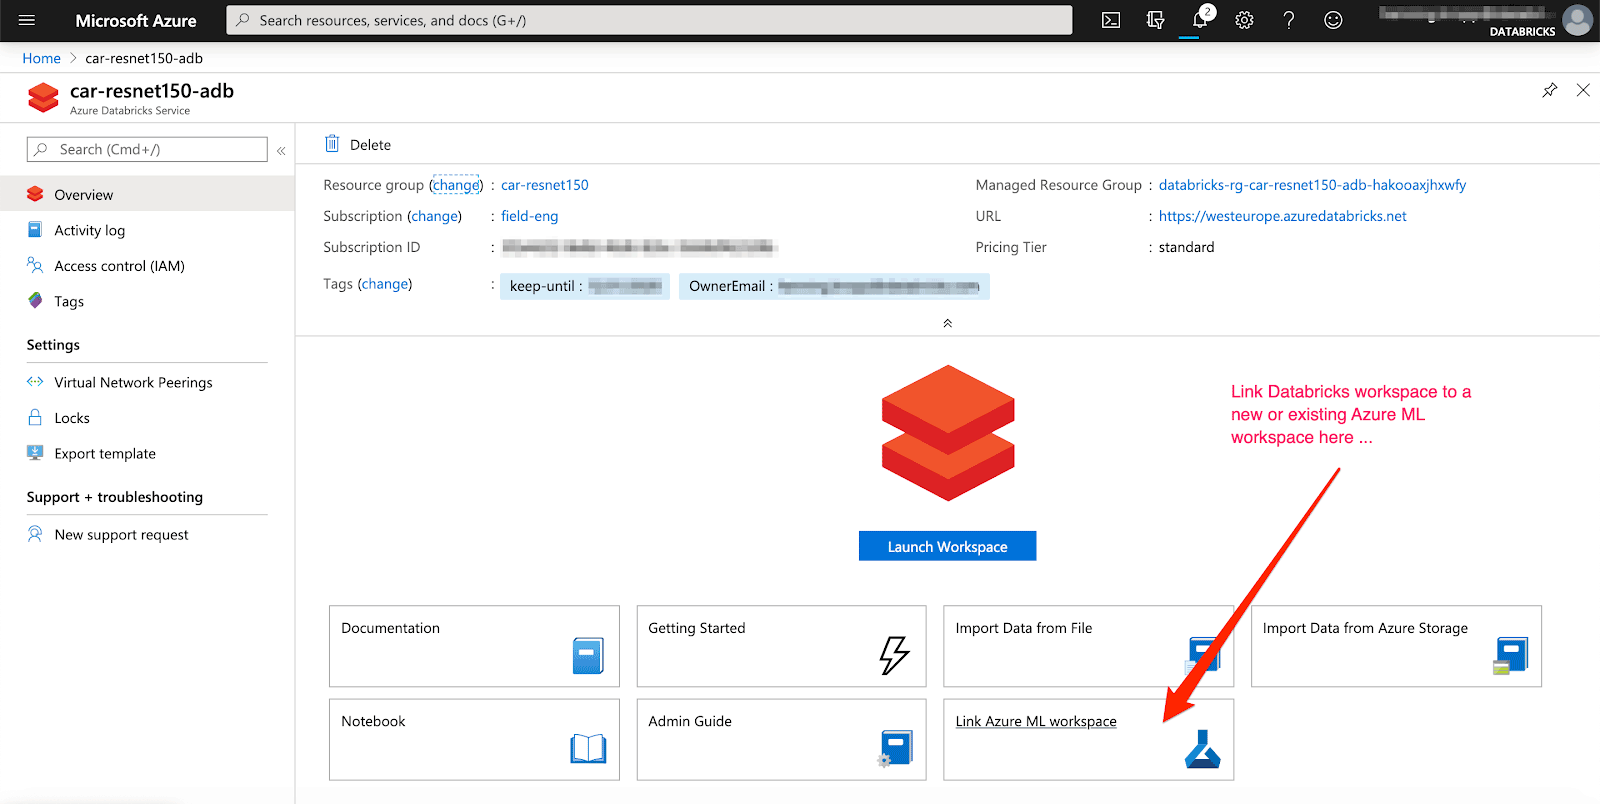Viewport: 1600px width, 804px height.
Task: Open the feedback smiley icon
Action: click(x=1333, y=20)
